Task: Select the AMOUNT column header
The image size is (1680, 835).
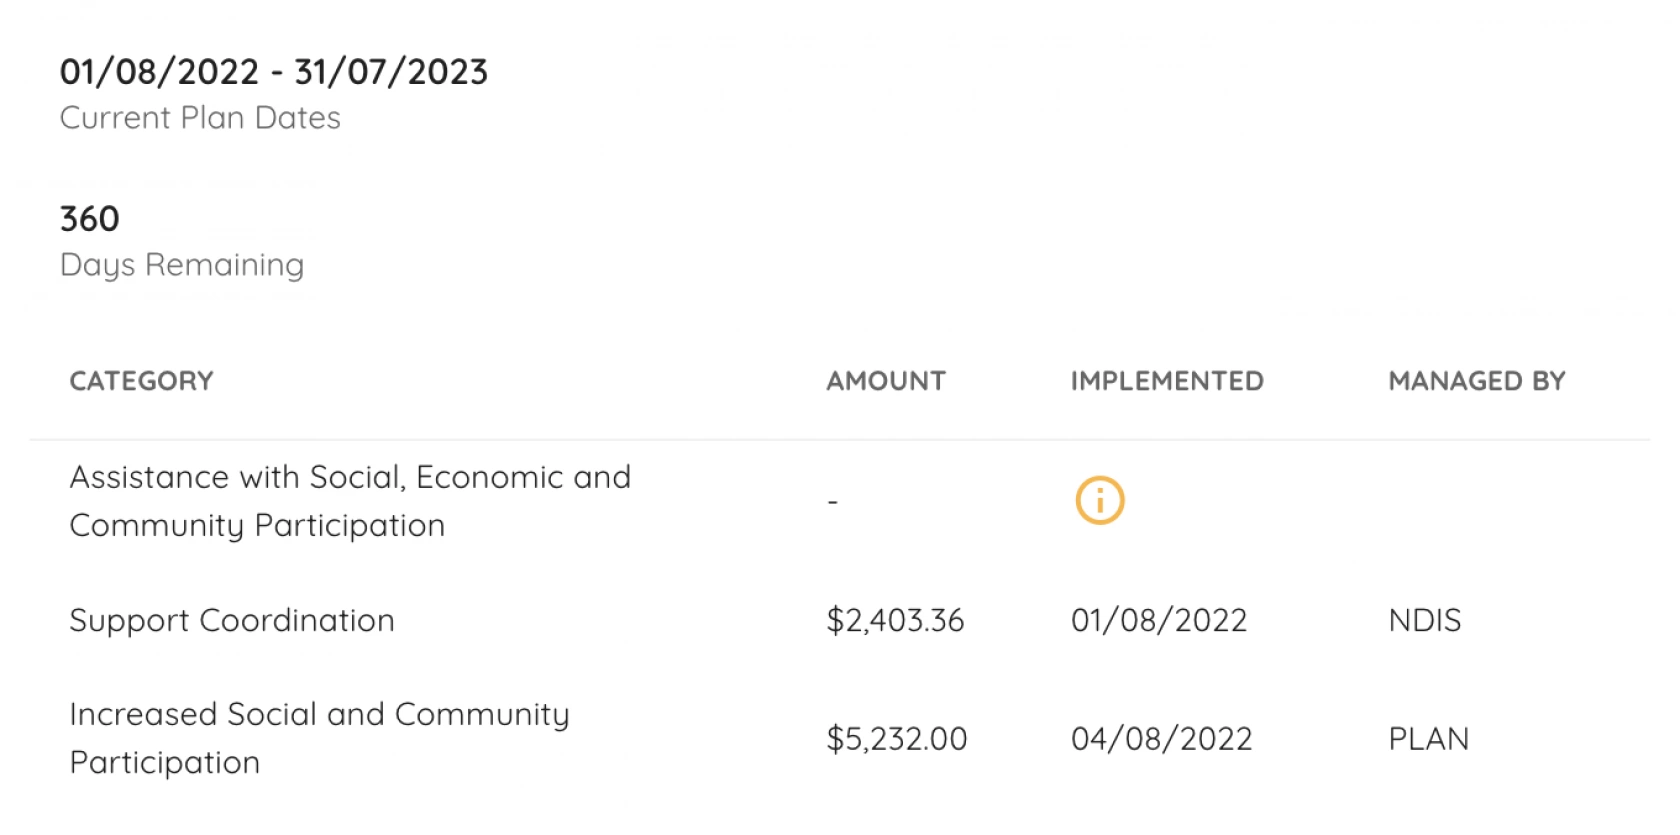Action: coord(886,381)
